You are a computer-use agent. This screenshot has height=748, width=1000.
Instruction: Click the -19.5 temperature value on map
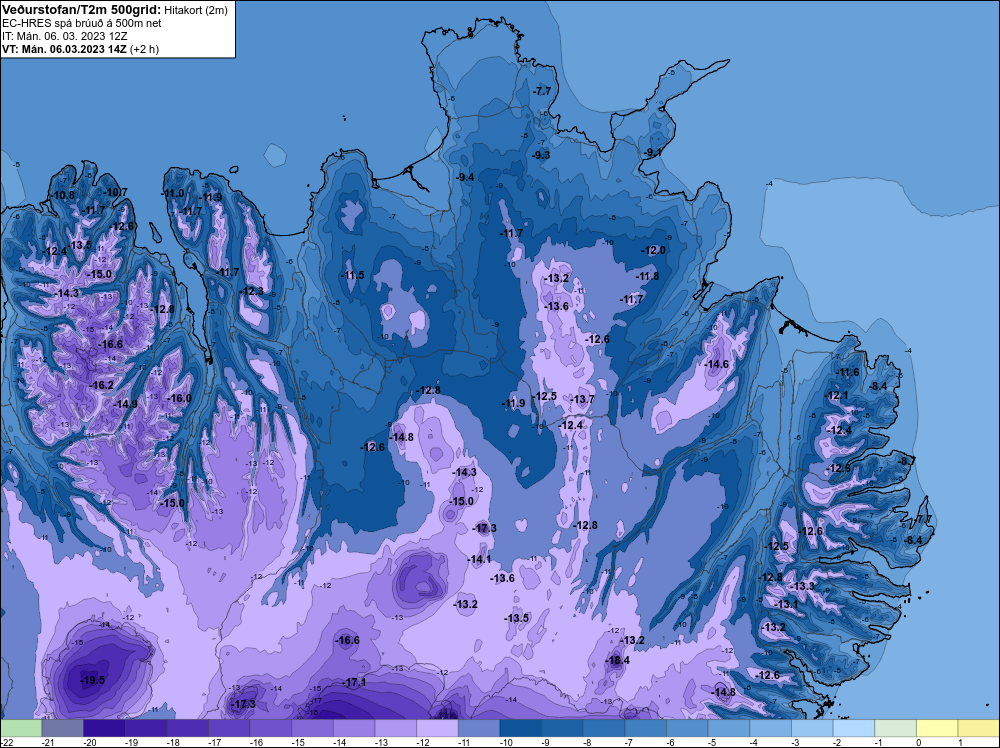coord(92,680)
